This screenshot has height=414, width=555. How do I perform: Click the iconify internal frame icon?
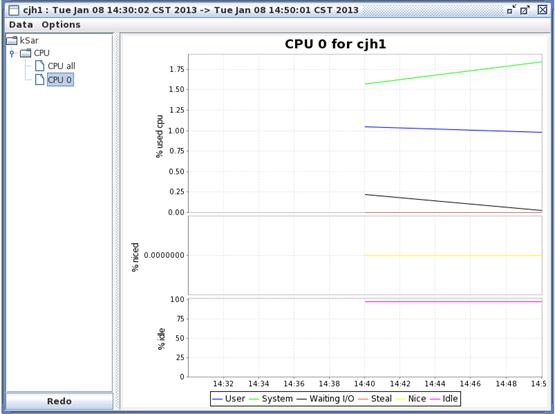[x=511, y=10]
